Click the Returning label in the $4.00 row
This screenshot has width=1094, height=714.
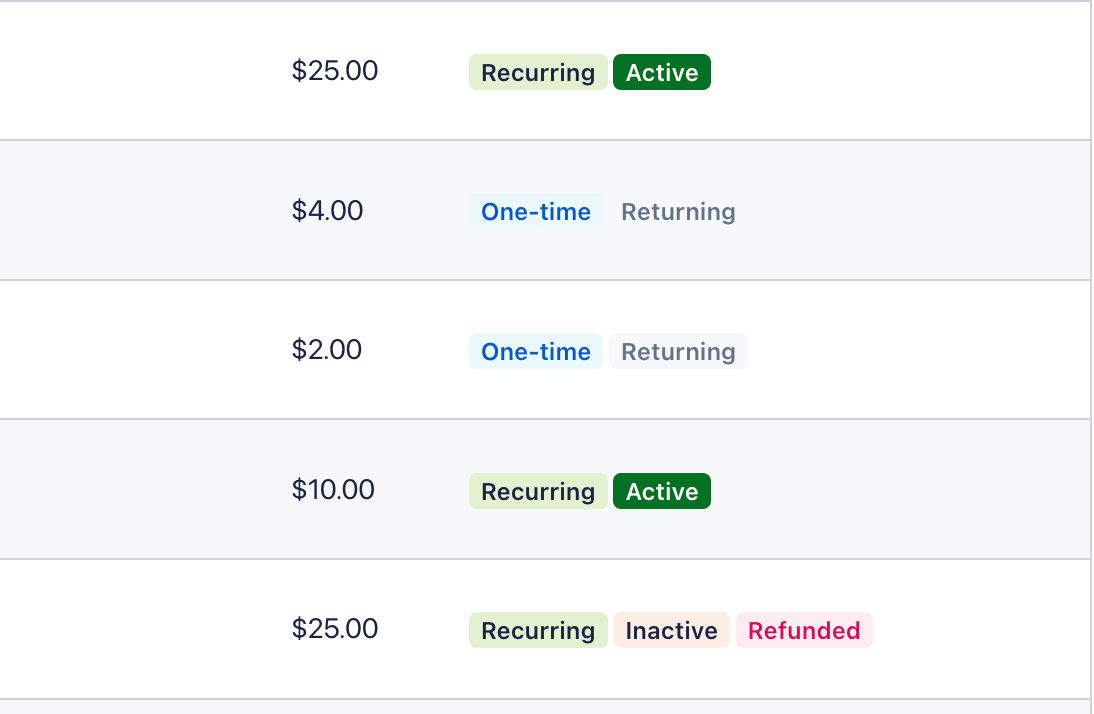click(678, 212)
